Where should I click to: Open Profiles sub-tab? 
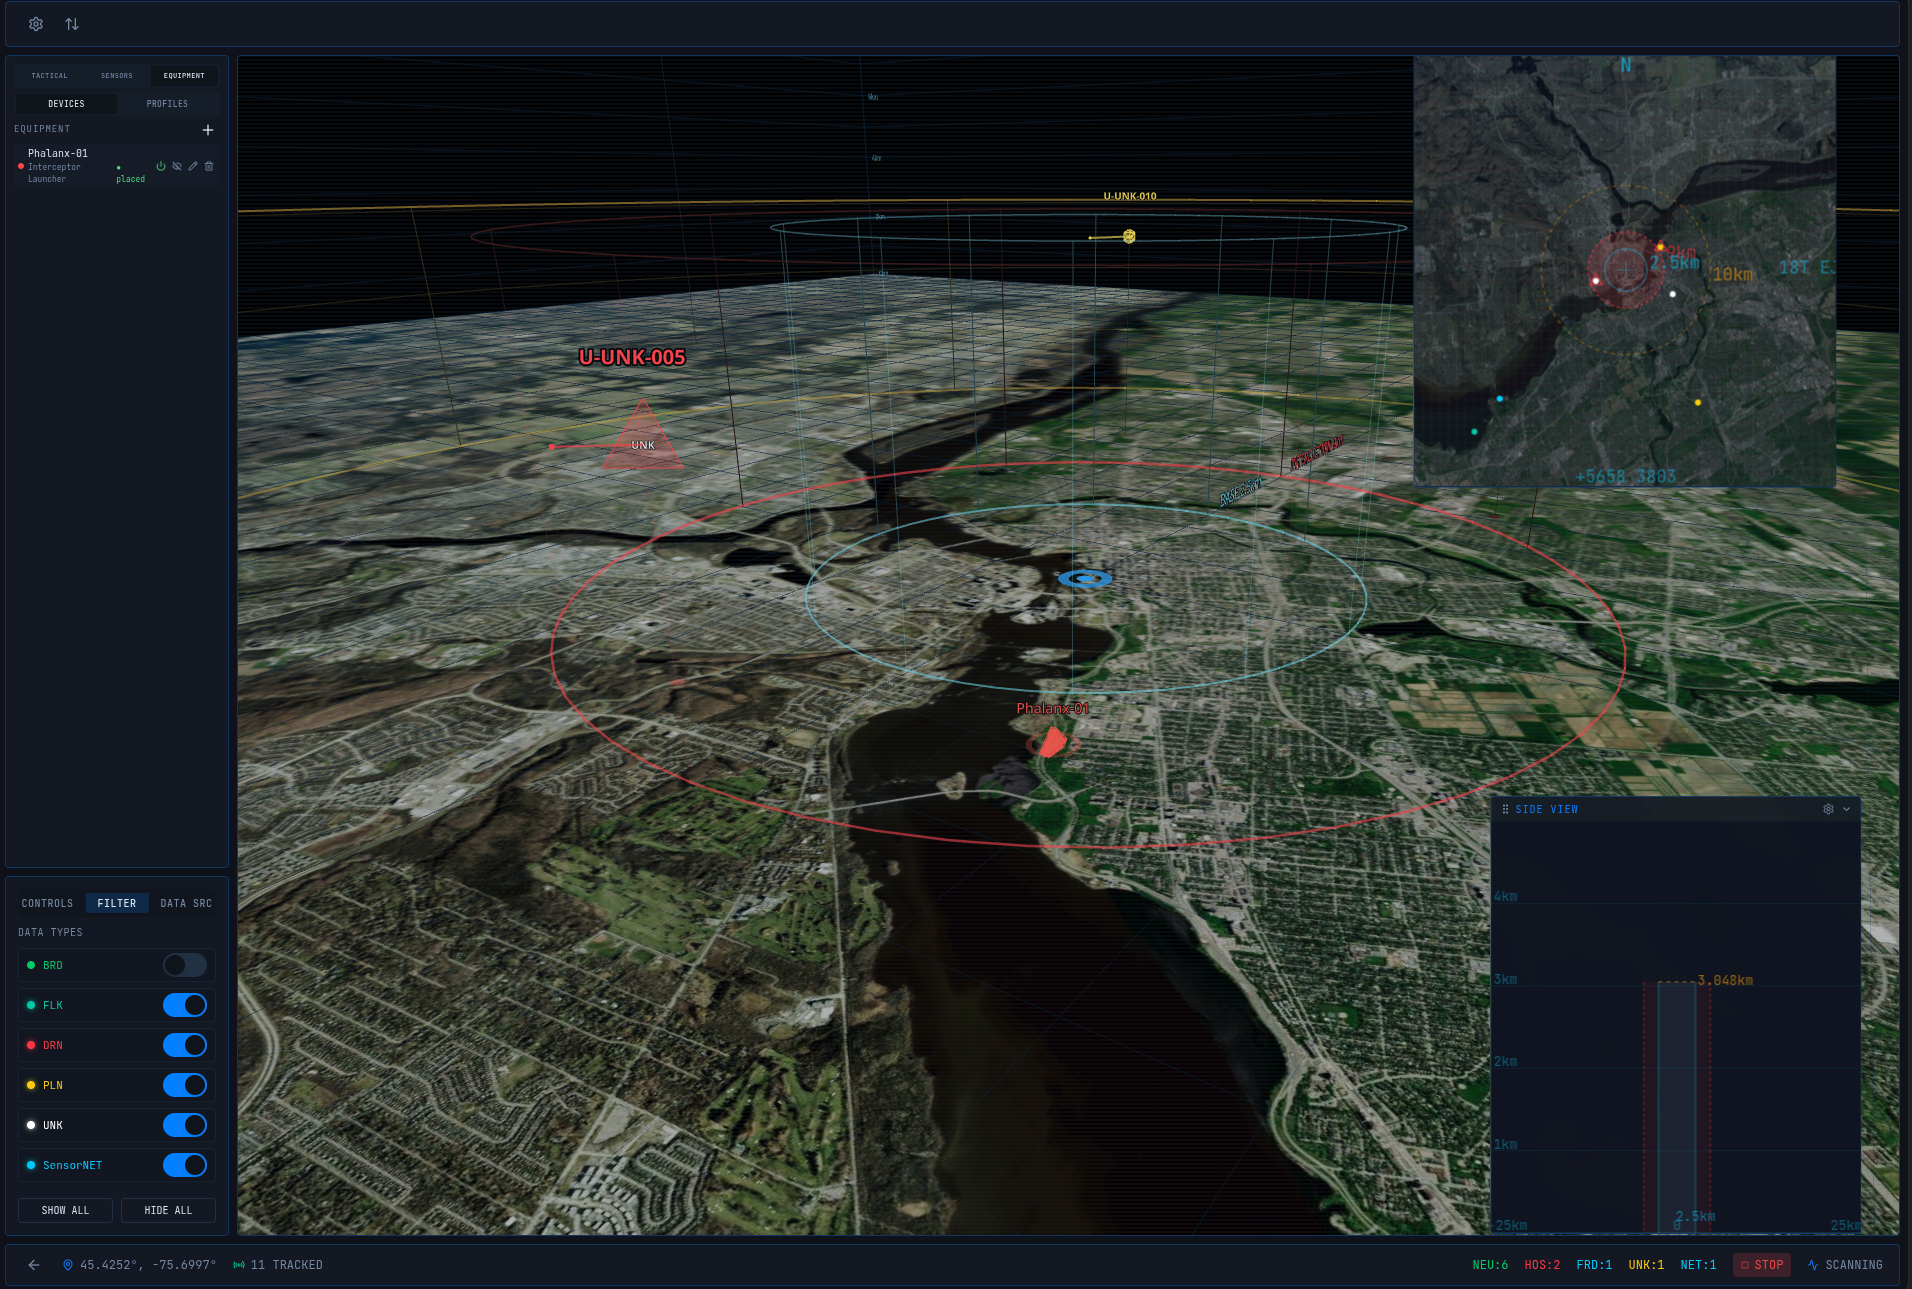(167, 104)
